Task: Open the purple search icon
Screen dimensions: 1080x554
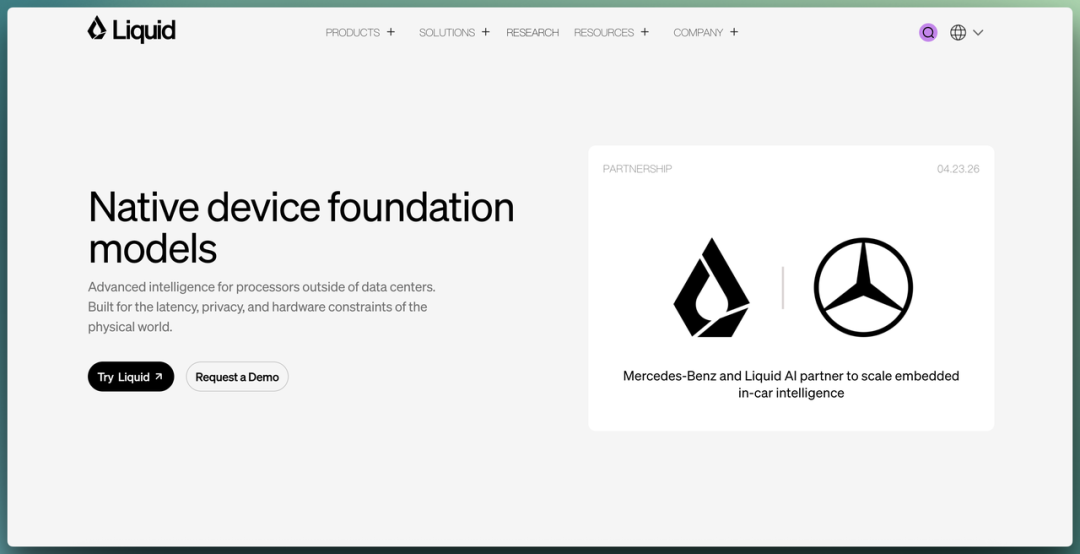Action: [x=928, y=32]
